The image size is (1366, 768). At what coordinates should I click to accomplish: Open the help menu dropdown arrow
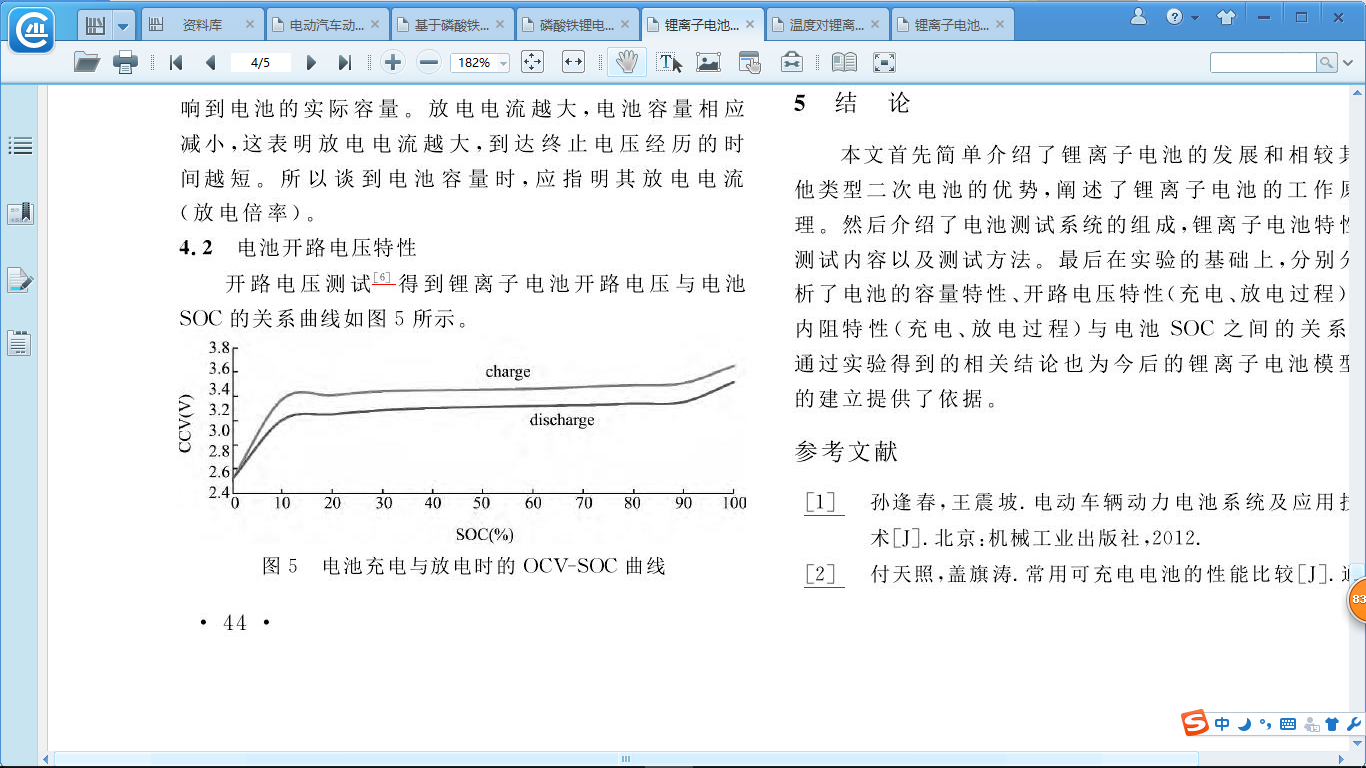pyautogui.click(x=1195, y=18)
